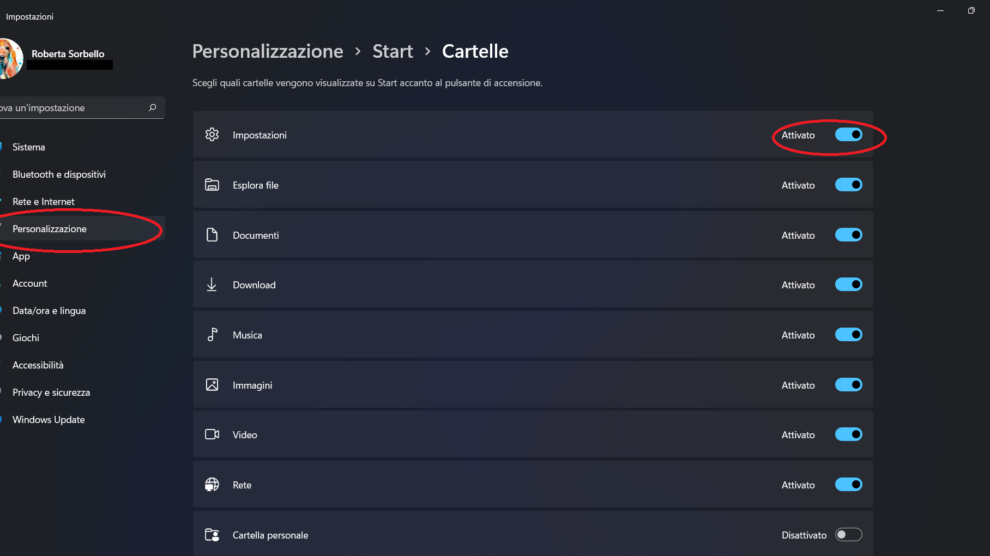Click the Immagini picture icon
The width and height of the screenshot is (990, 556).
[x=212, y=385]
